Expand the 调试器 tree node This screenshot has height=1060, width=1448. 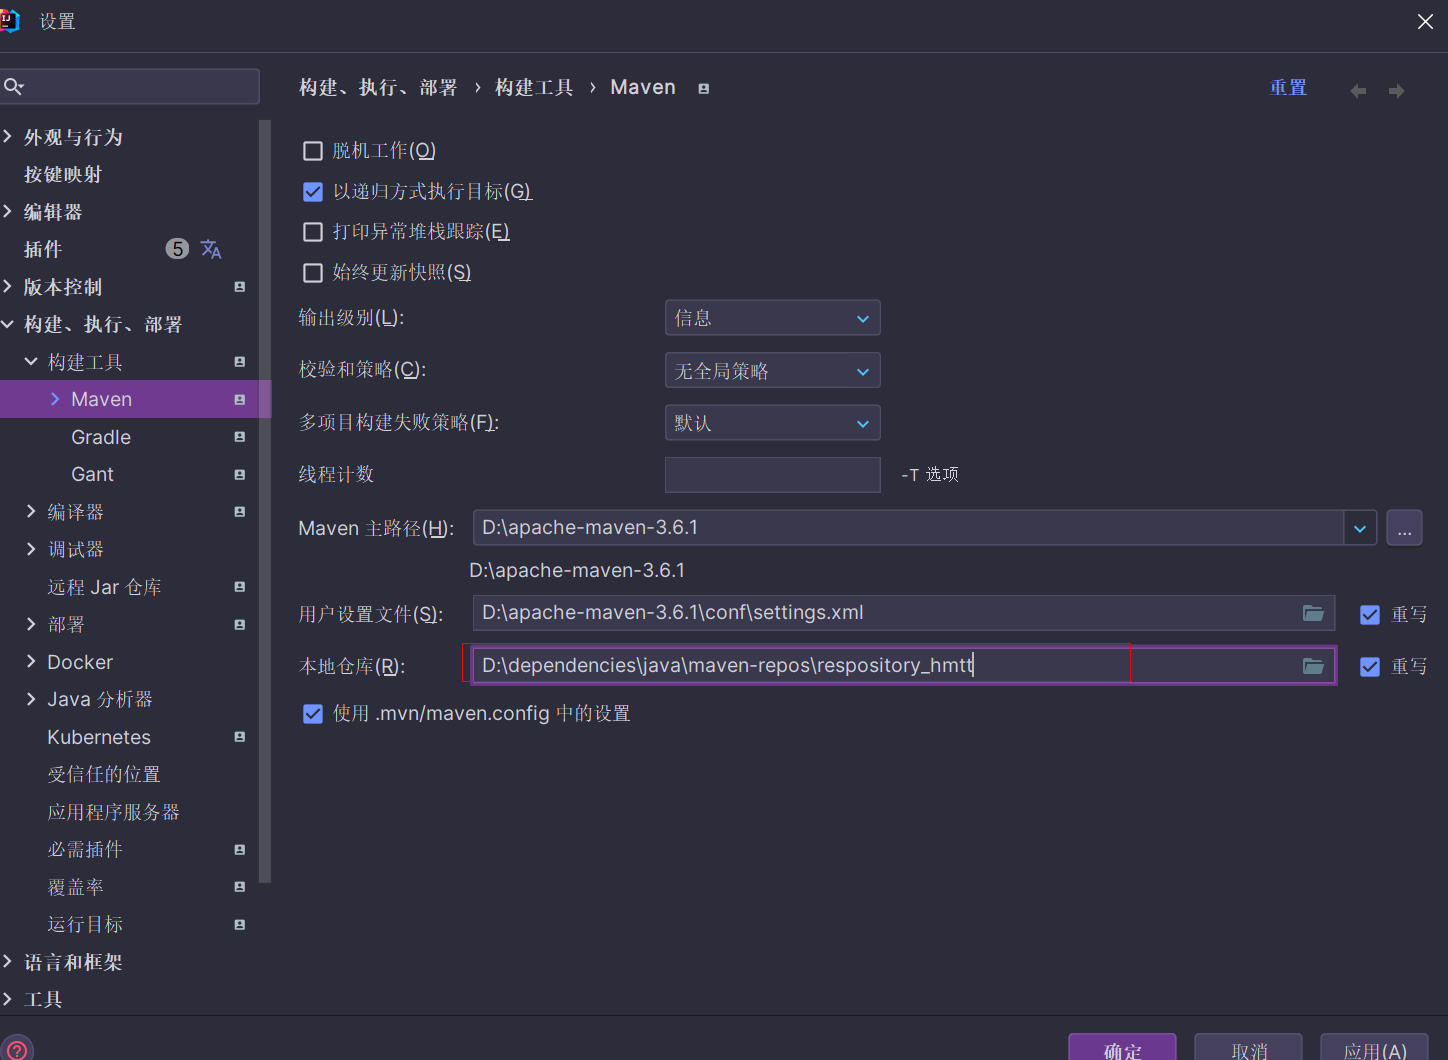(31, 549)
